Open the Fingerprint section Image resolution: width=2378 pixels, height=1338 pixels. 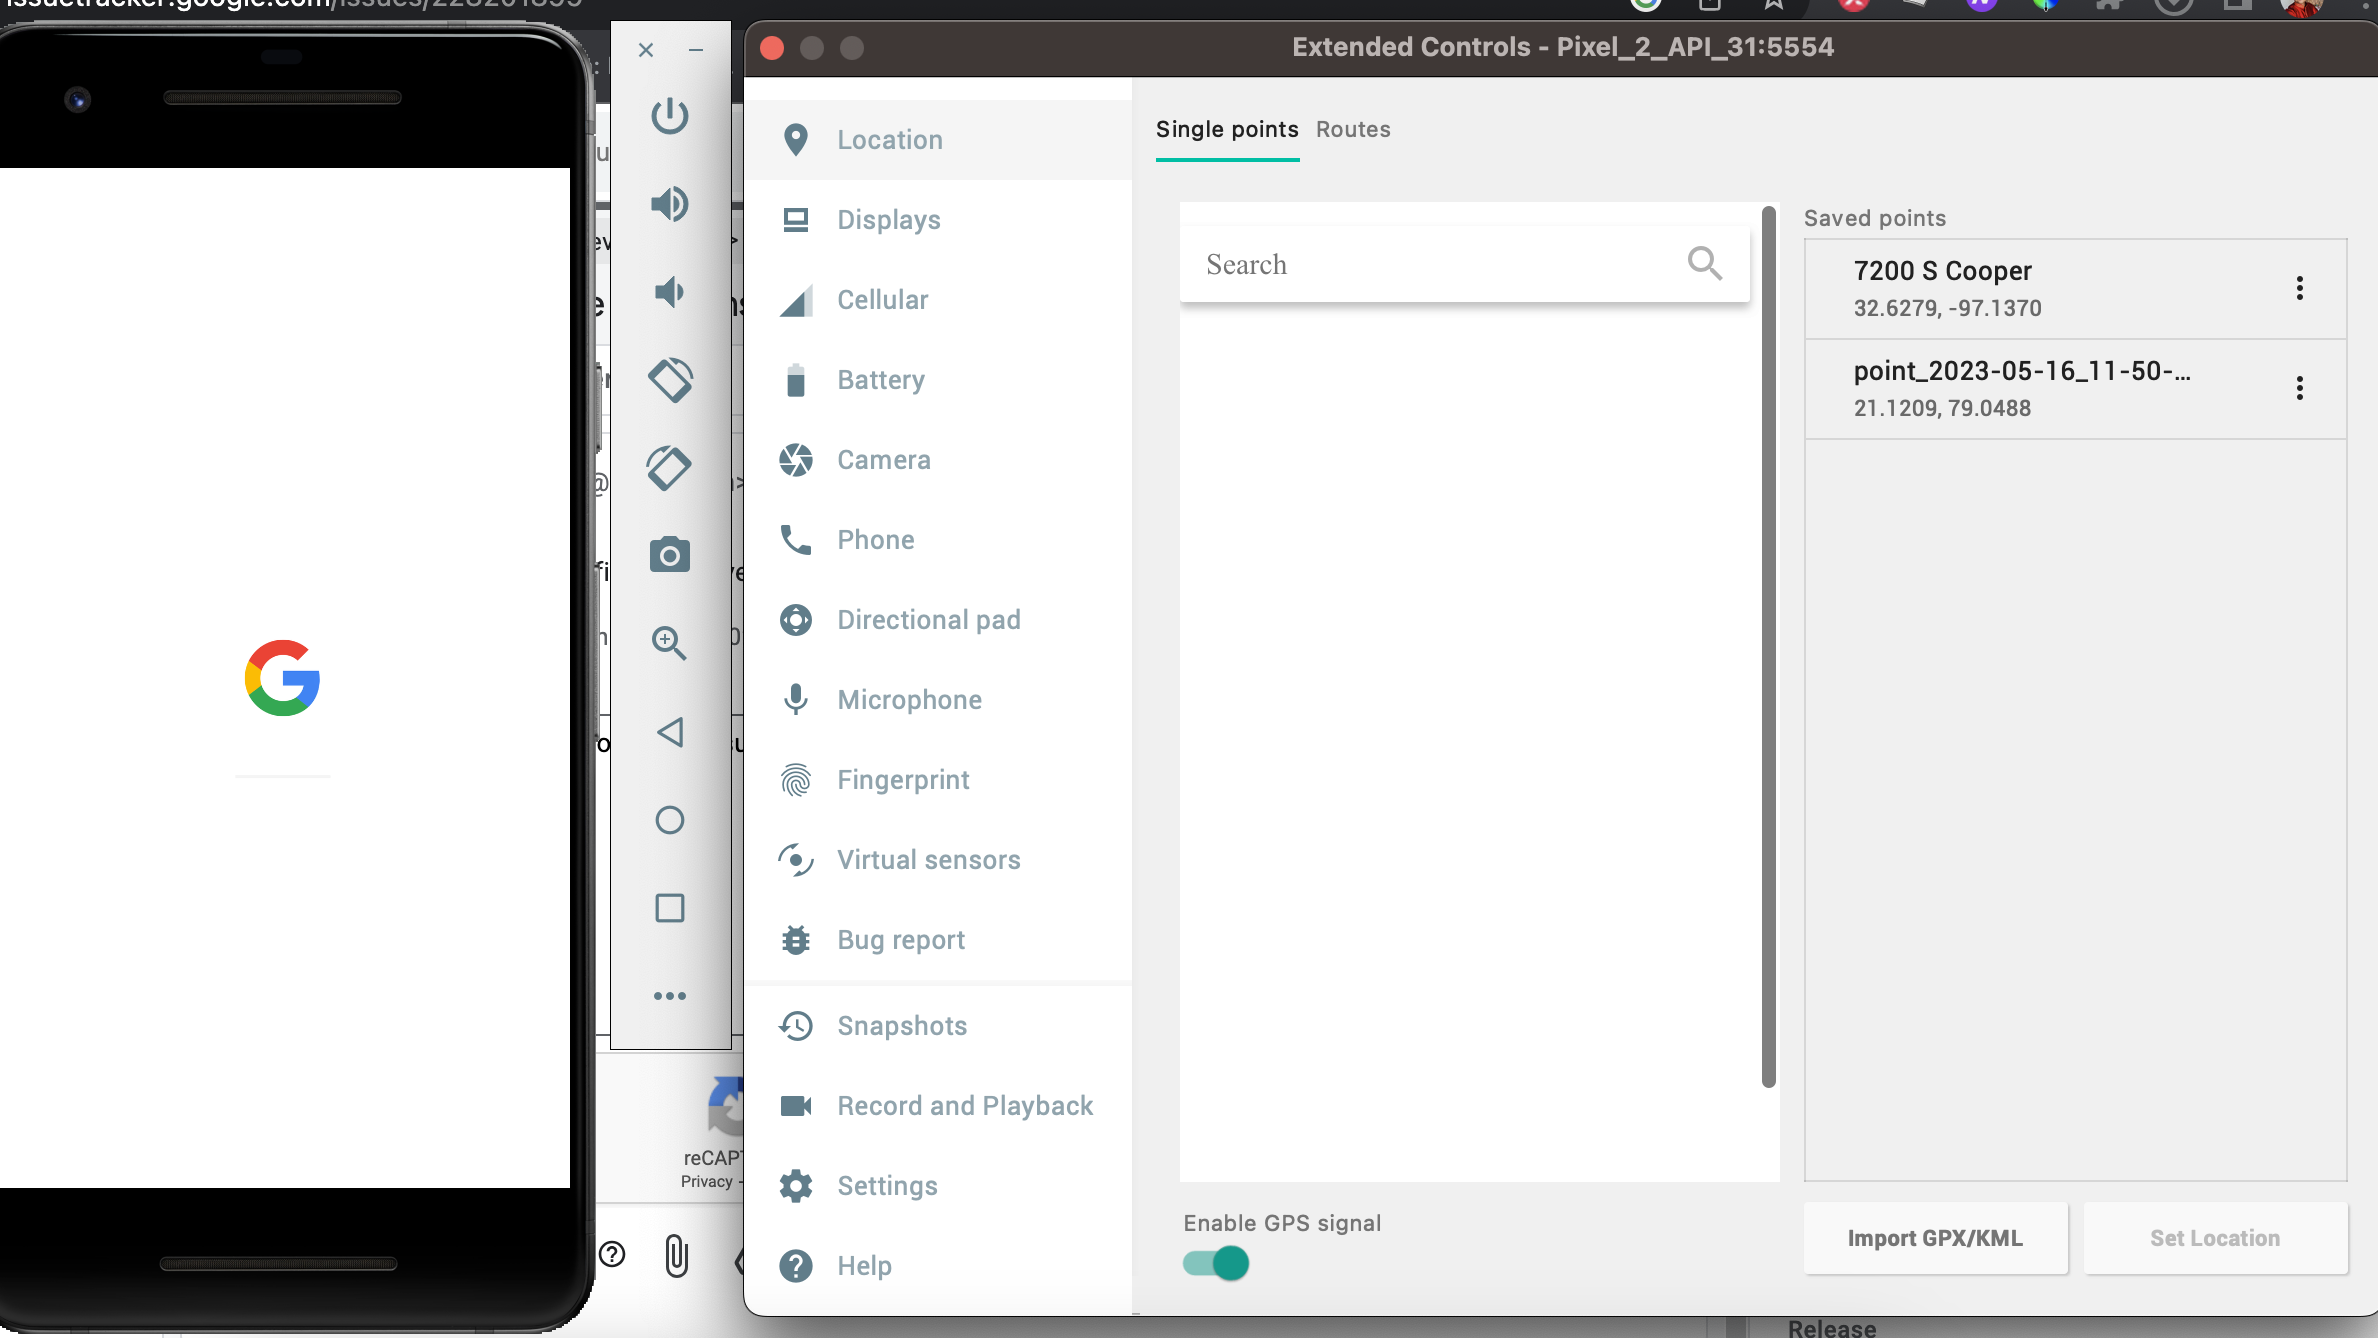pyautogui.click(x=903, y=780)
